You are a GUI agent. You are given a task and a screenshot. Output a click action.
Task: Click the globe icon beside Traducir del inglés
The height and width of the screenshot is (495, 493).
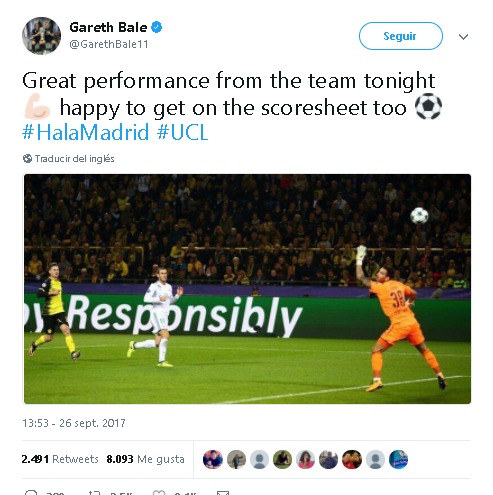pos(27,159)
